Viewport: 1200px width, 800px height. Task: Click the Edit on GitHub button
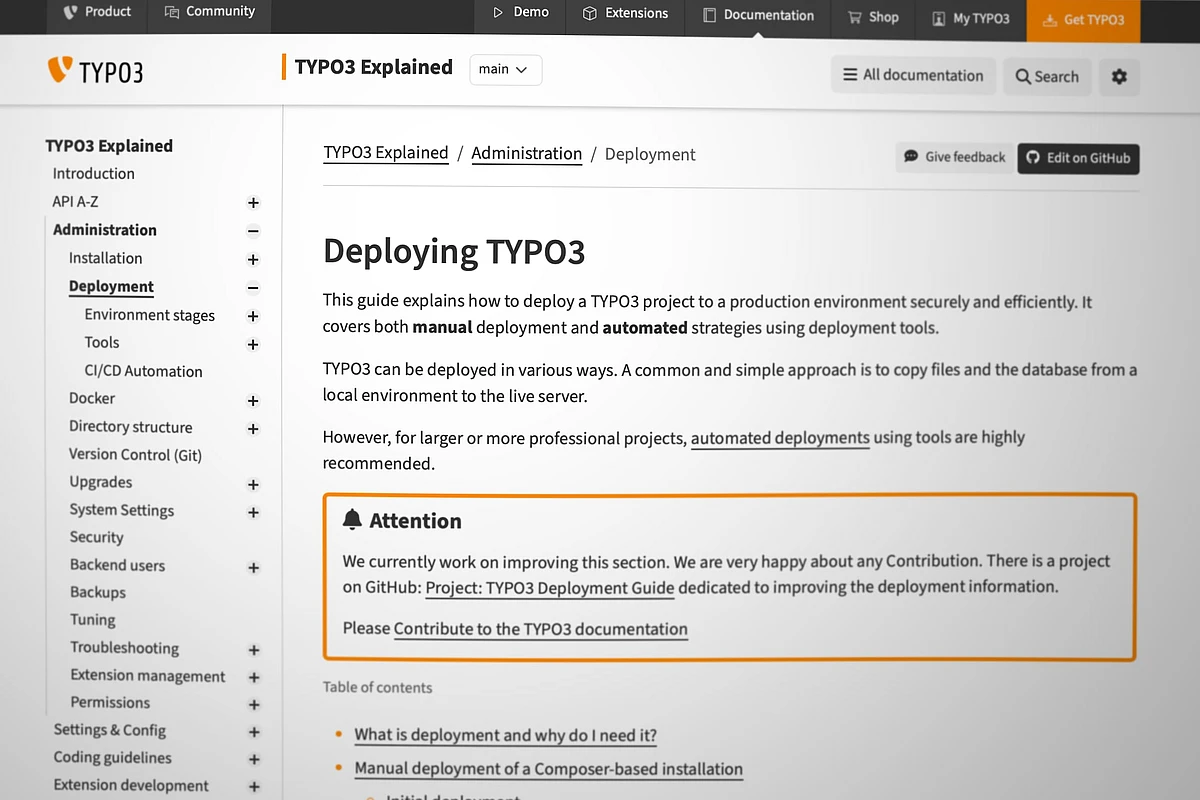1078,158
